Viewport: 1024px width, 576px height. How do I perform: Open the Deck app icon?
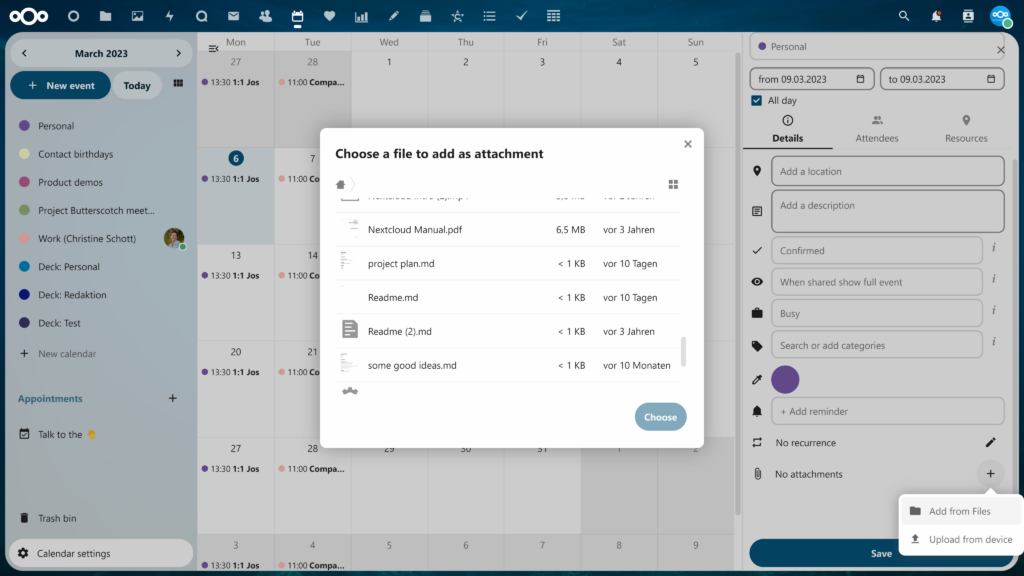click(424, 15)
